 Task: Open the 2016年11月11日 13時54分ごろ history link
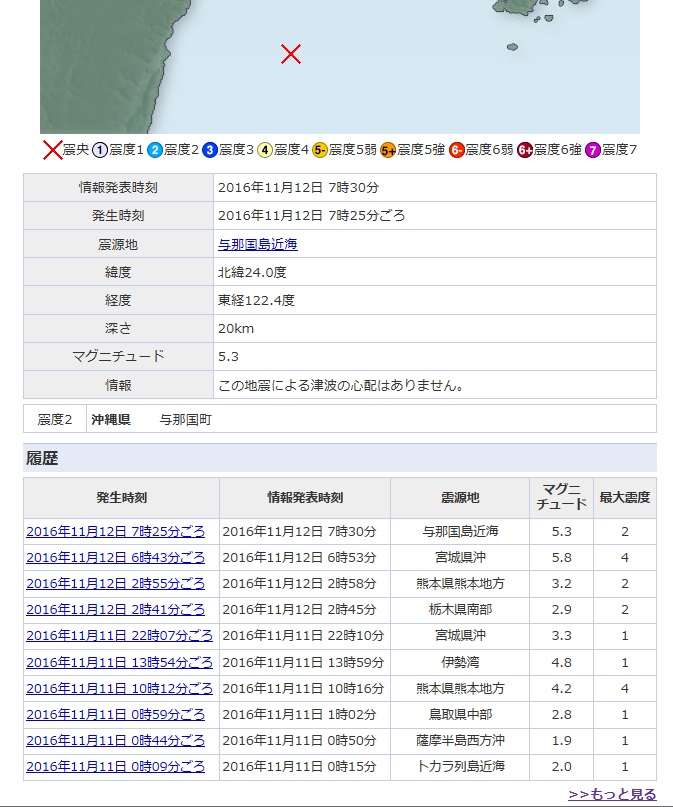pos(119,662)
